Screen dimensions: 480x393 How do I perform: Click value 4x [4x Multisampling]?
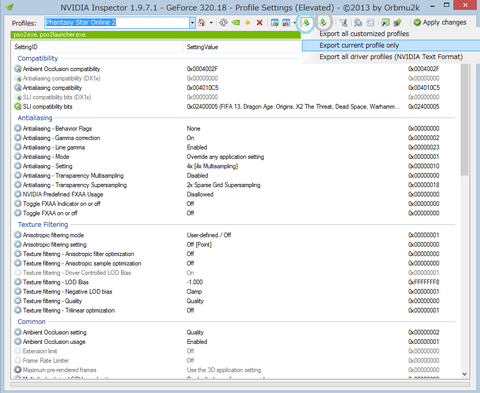tap(212, 166)
